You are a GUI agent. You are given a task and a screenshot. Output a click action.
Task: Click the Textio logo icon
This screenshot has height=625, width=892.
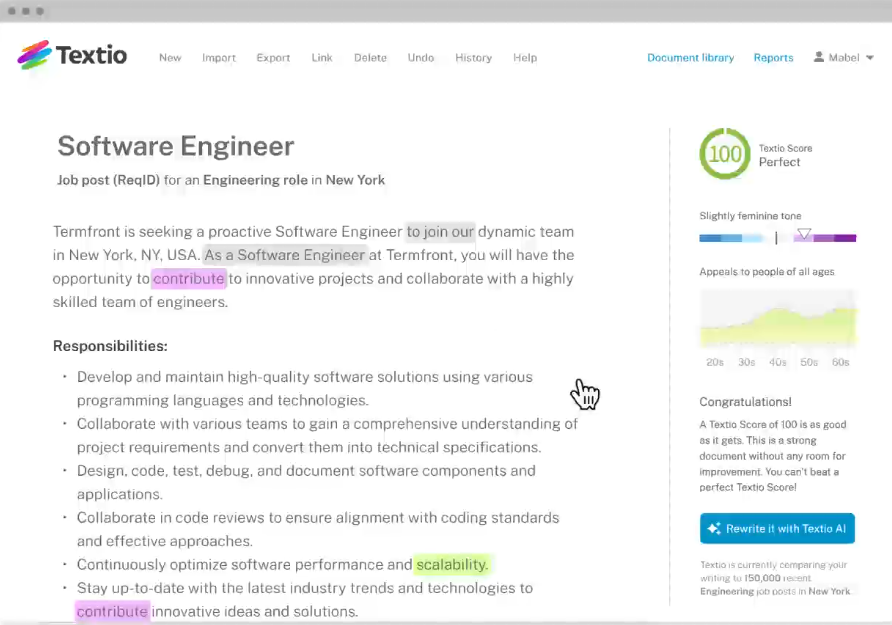34,55
